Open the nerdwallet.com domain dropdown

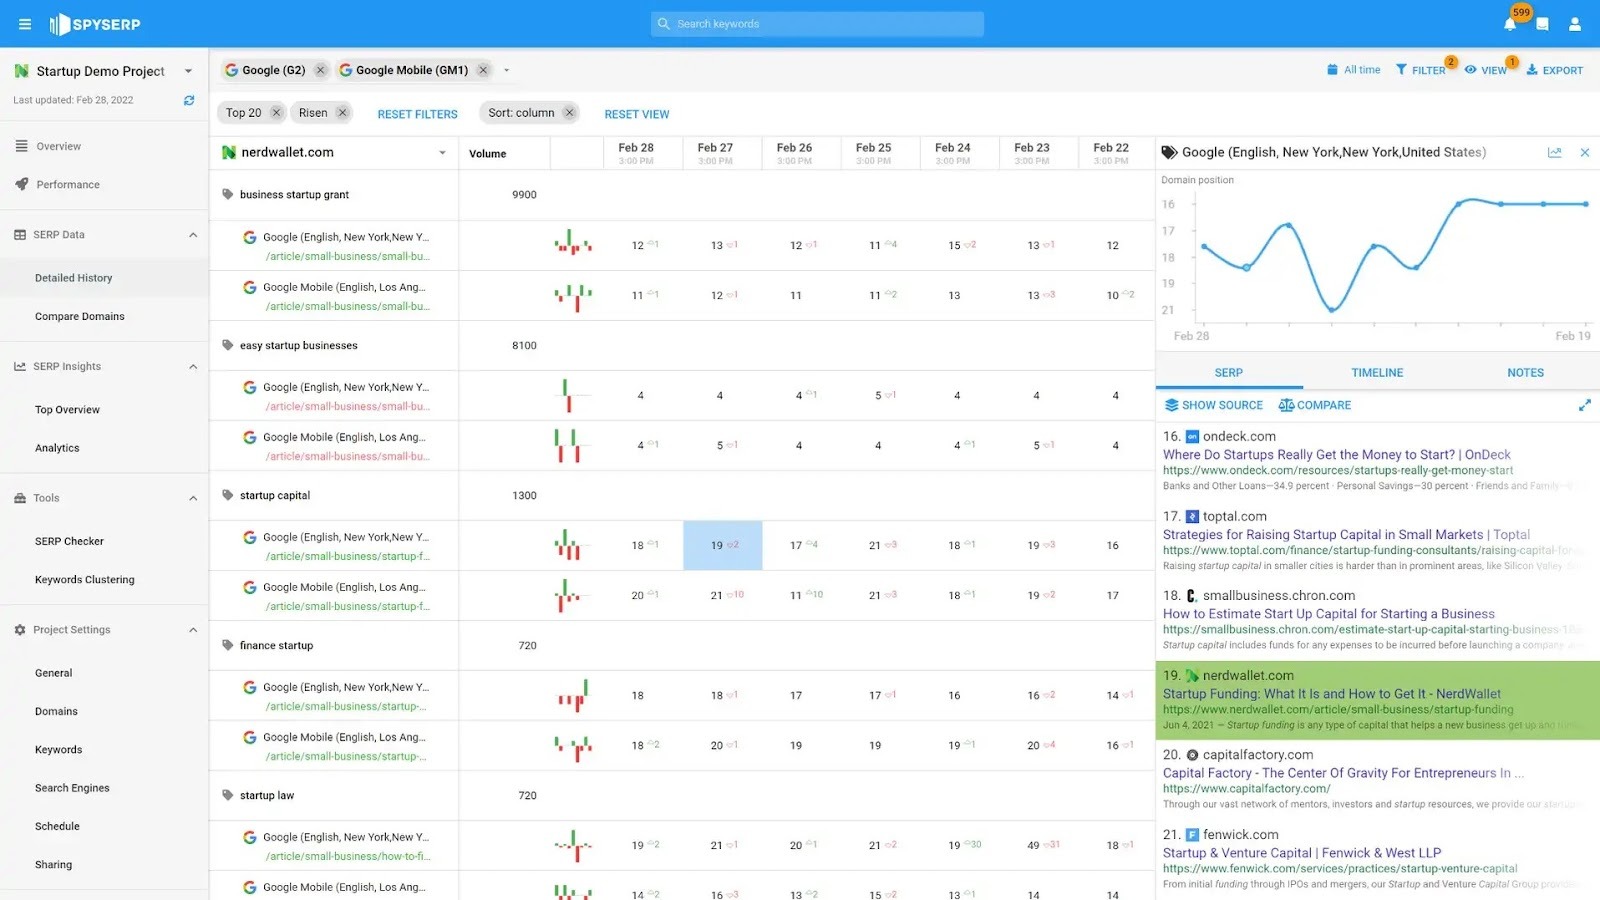pos(442,152)
